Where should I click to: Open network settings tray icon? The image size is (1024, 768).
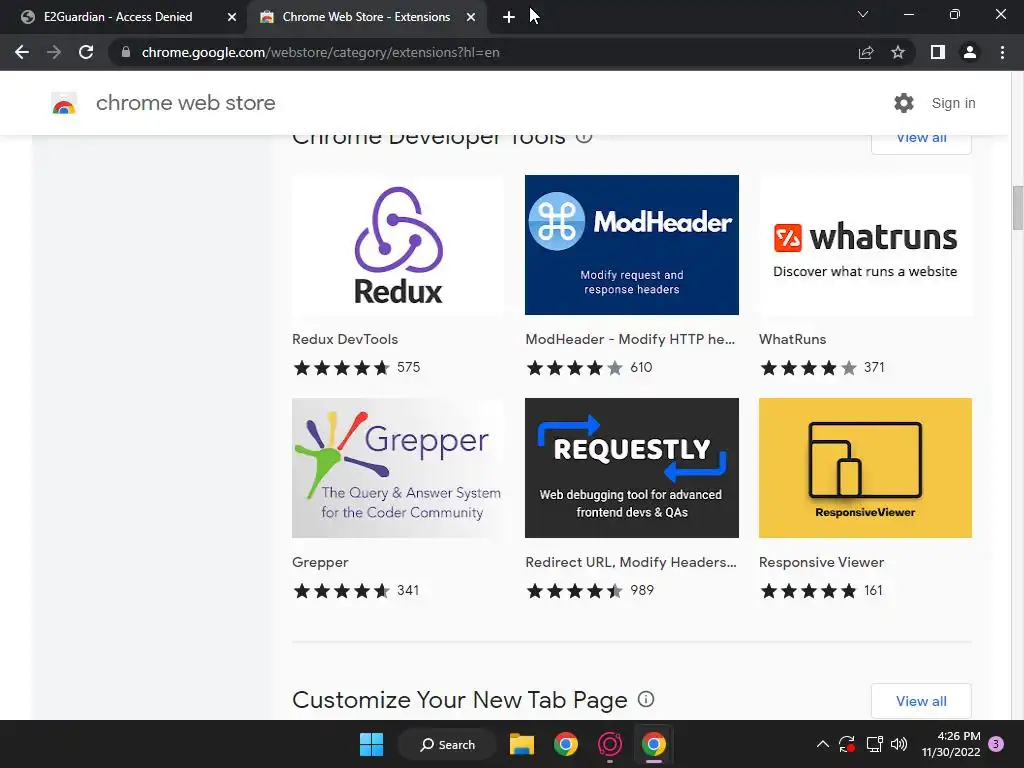coord(874,744)
